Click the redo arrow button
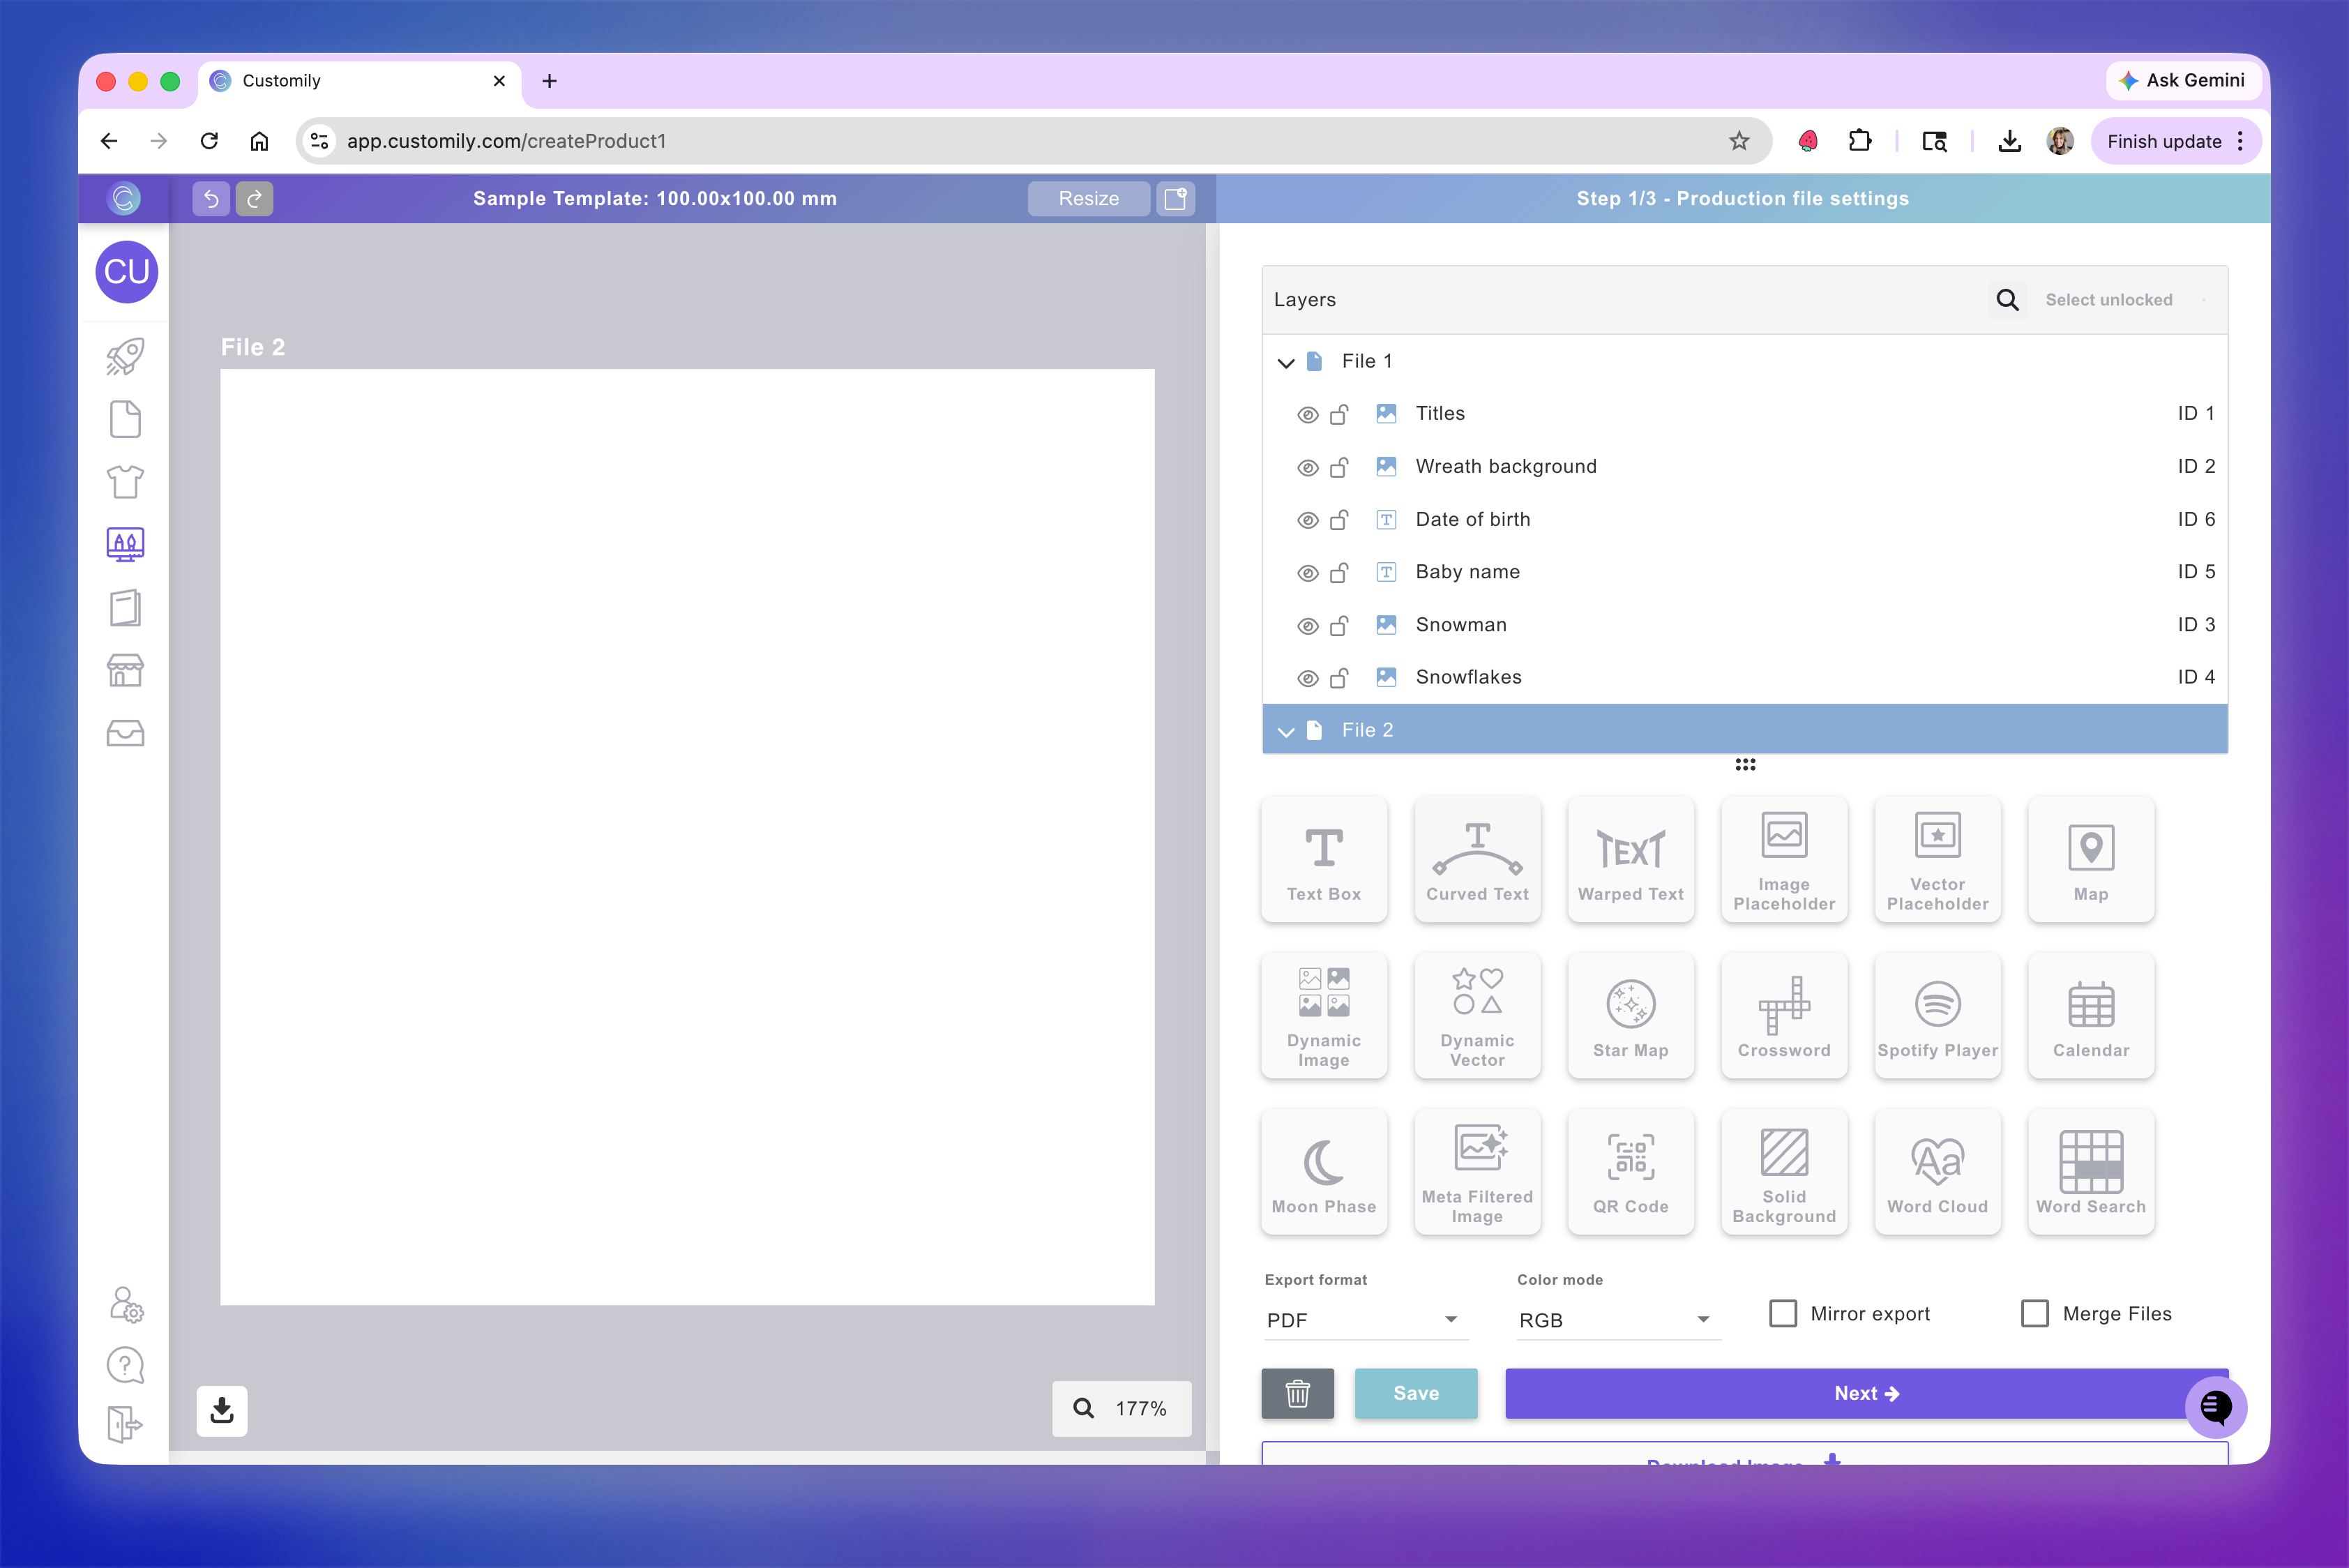Image resolution: width=2349 pixels, height=1568 pixels. (254, 198)
